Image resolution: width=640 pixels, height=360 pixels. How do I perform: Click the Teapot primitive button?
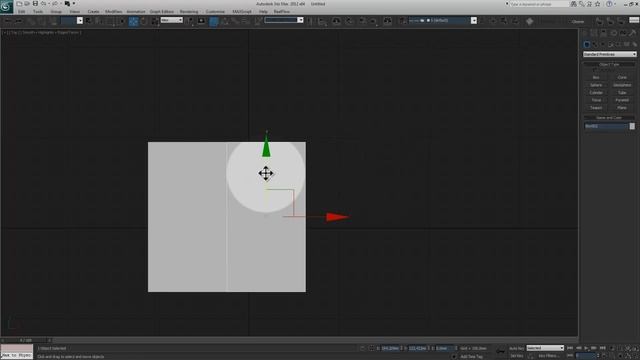[596, 108]
